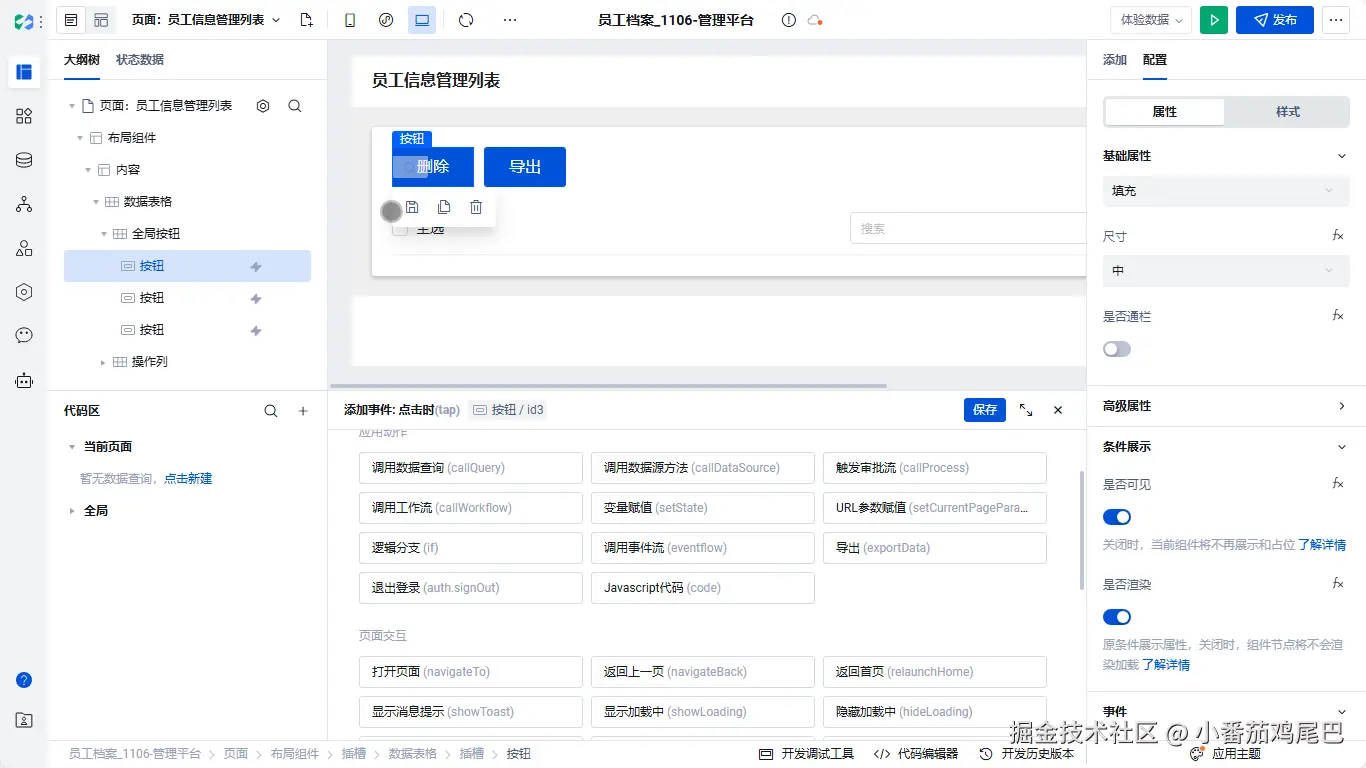Check the 全选 checkbox in the table

(400, 229)
